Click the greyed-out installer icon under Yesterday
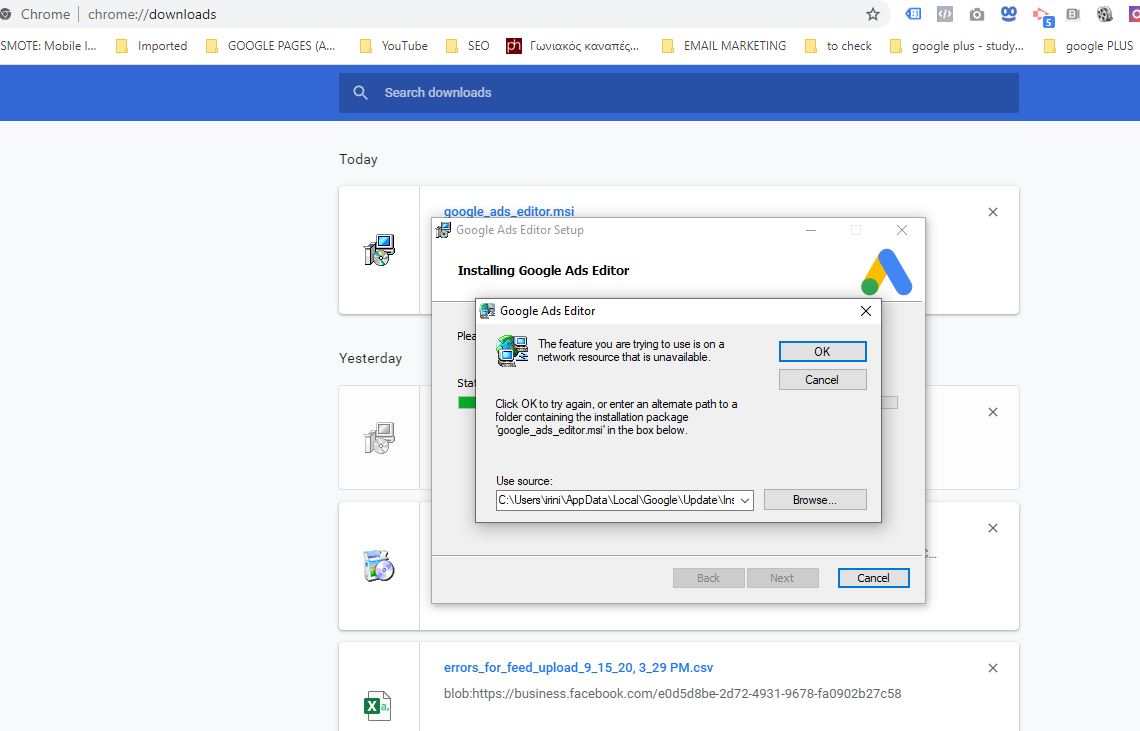Viewport: 1140px width, 731px height. [x=379, y=438]
